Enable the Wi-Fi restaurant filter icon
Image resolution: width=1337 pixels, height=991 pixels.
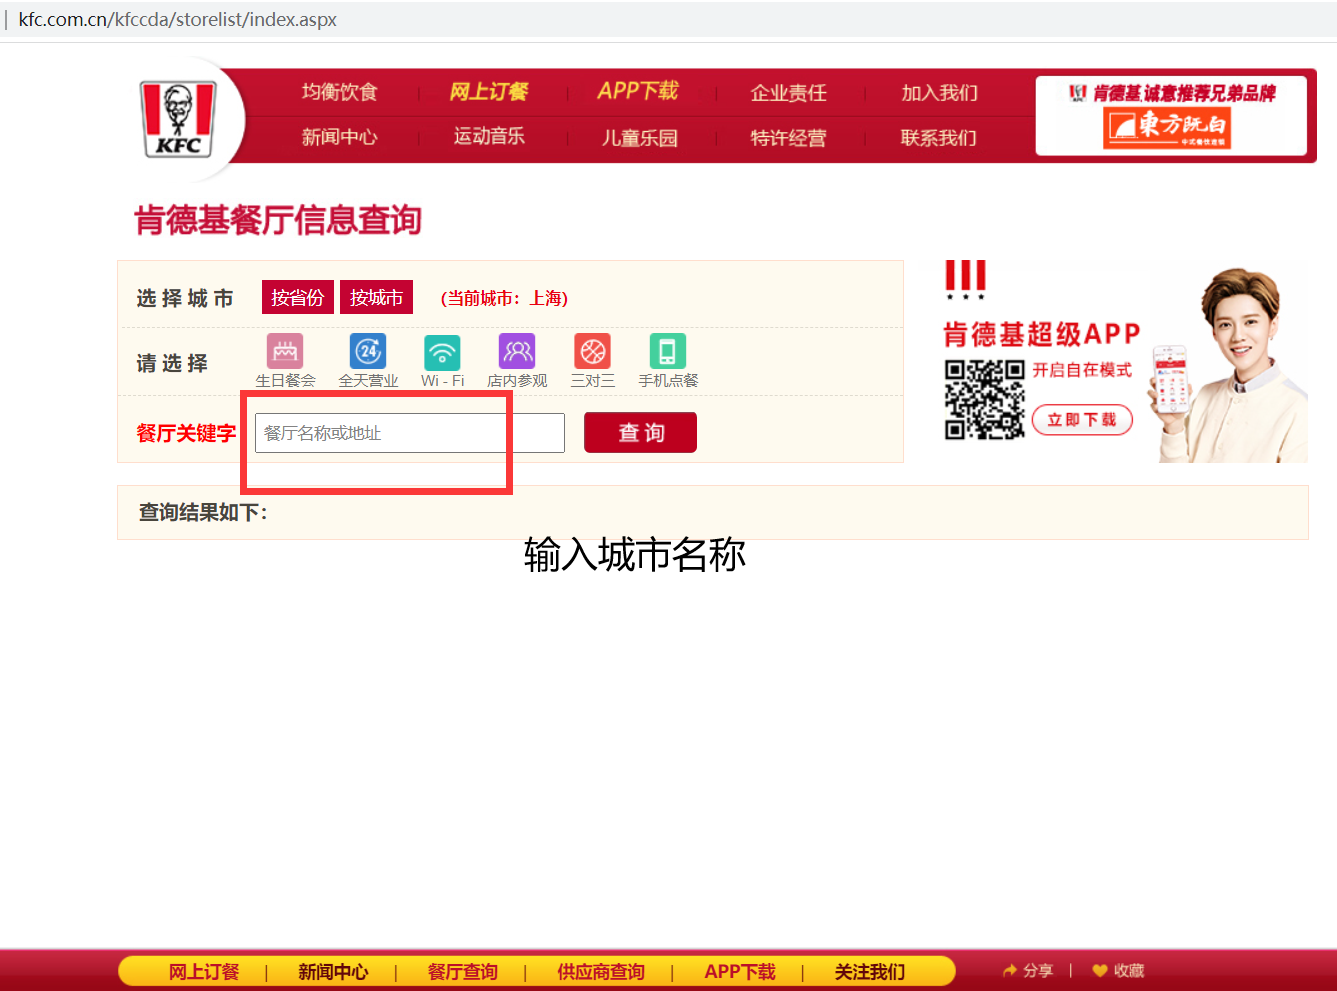point(442,351)
